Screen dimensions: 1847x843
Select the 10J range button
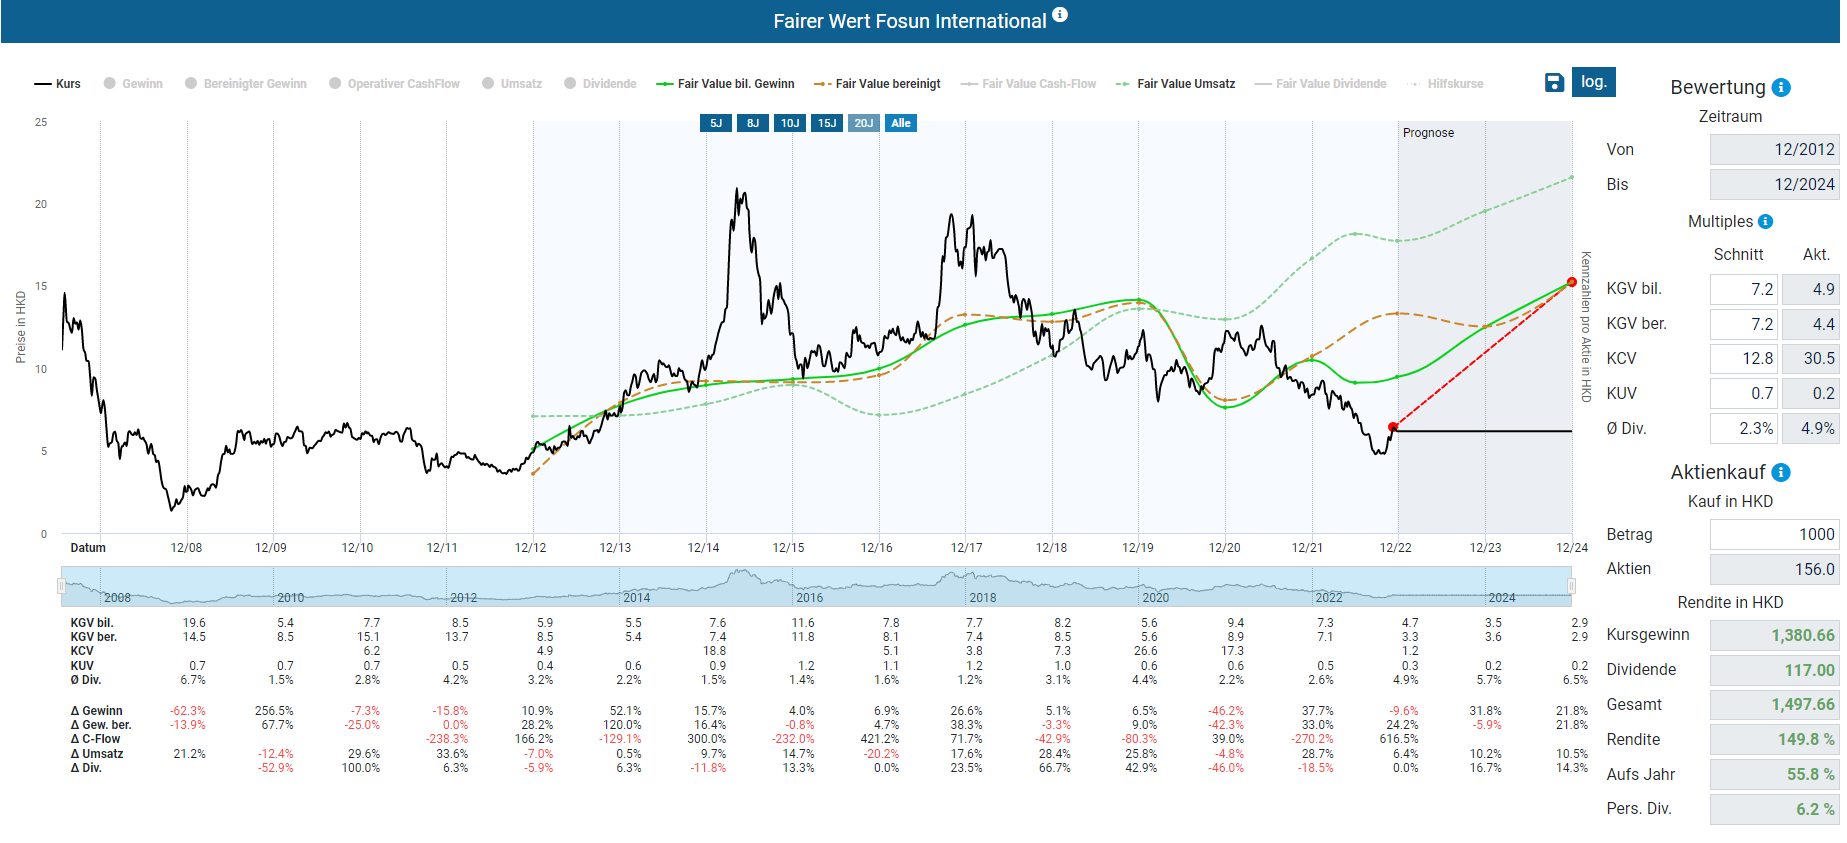[x=790, y=123]
